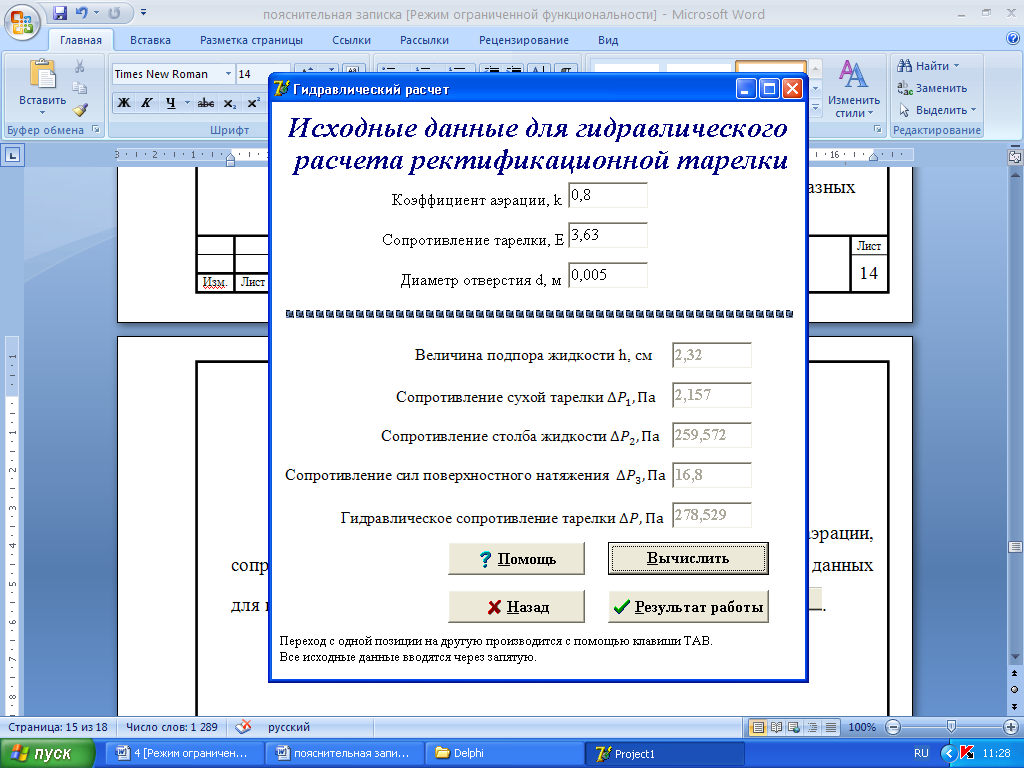Expand Styles group dialog launcher
This screenshot has width=1024, height=768.
pos(878,129)
